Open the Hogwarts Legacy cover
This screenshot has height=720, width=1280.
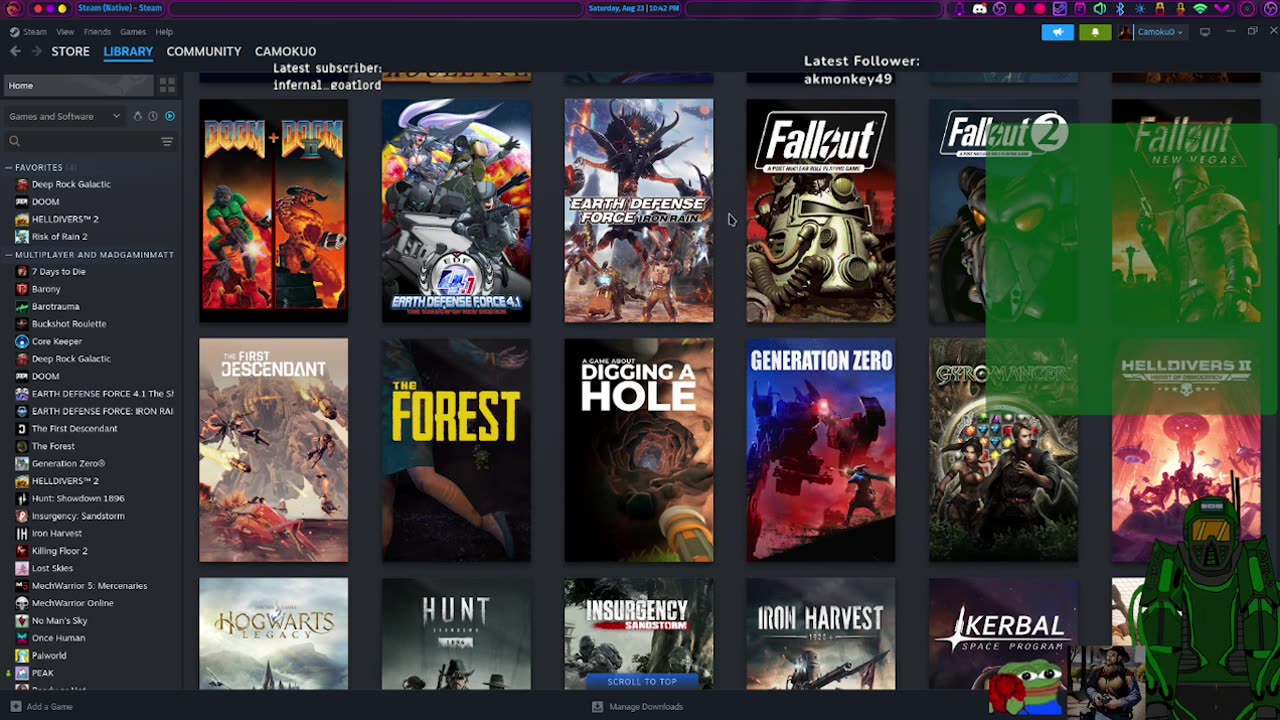coord(273,634)
